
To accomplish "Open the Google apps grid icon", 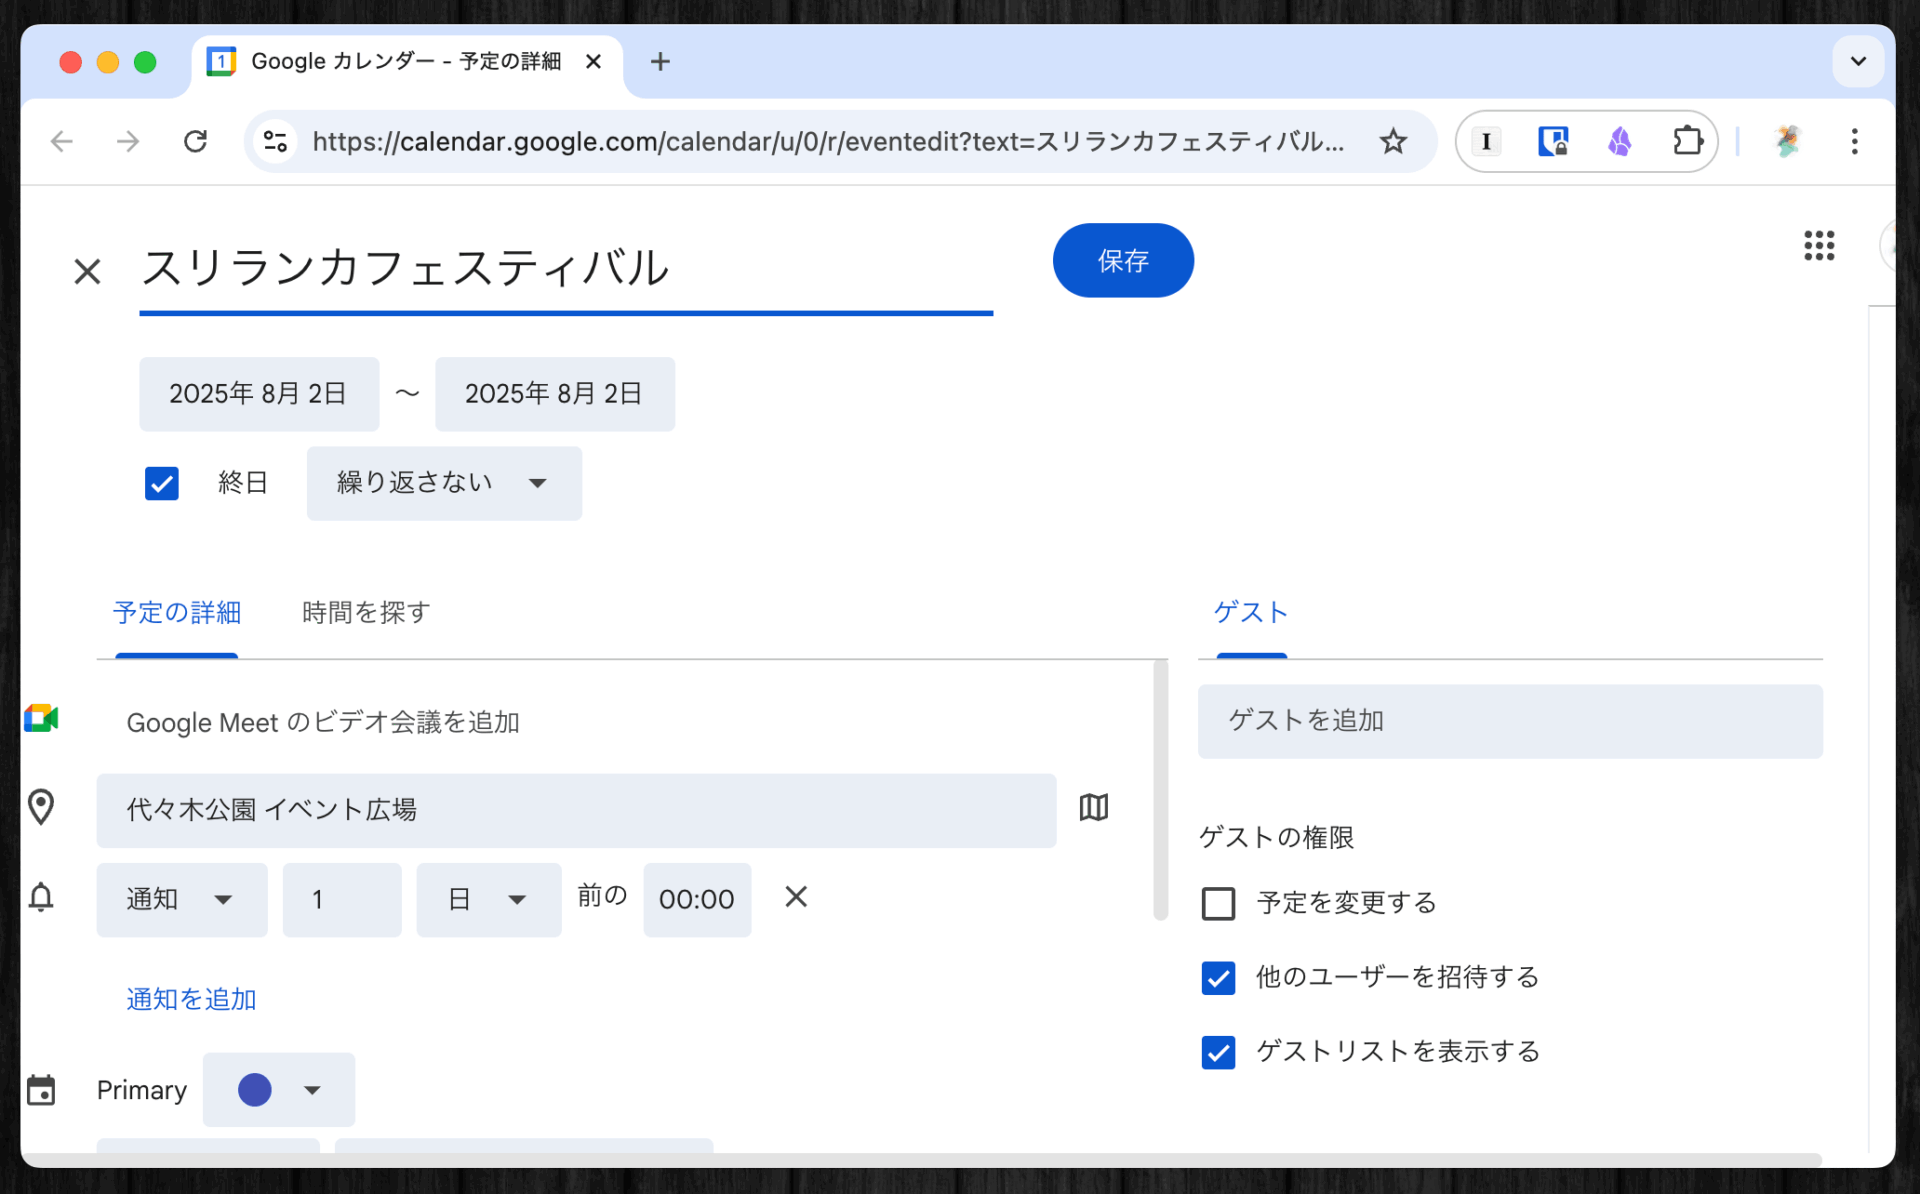I will coord(1818,246).
